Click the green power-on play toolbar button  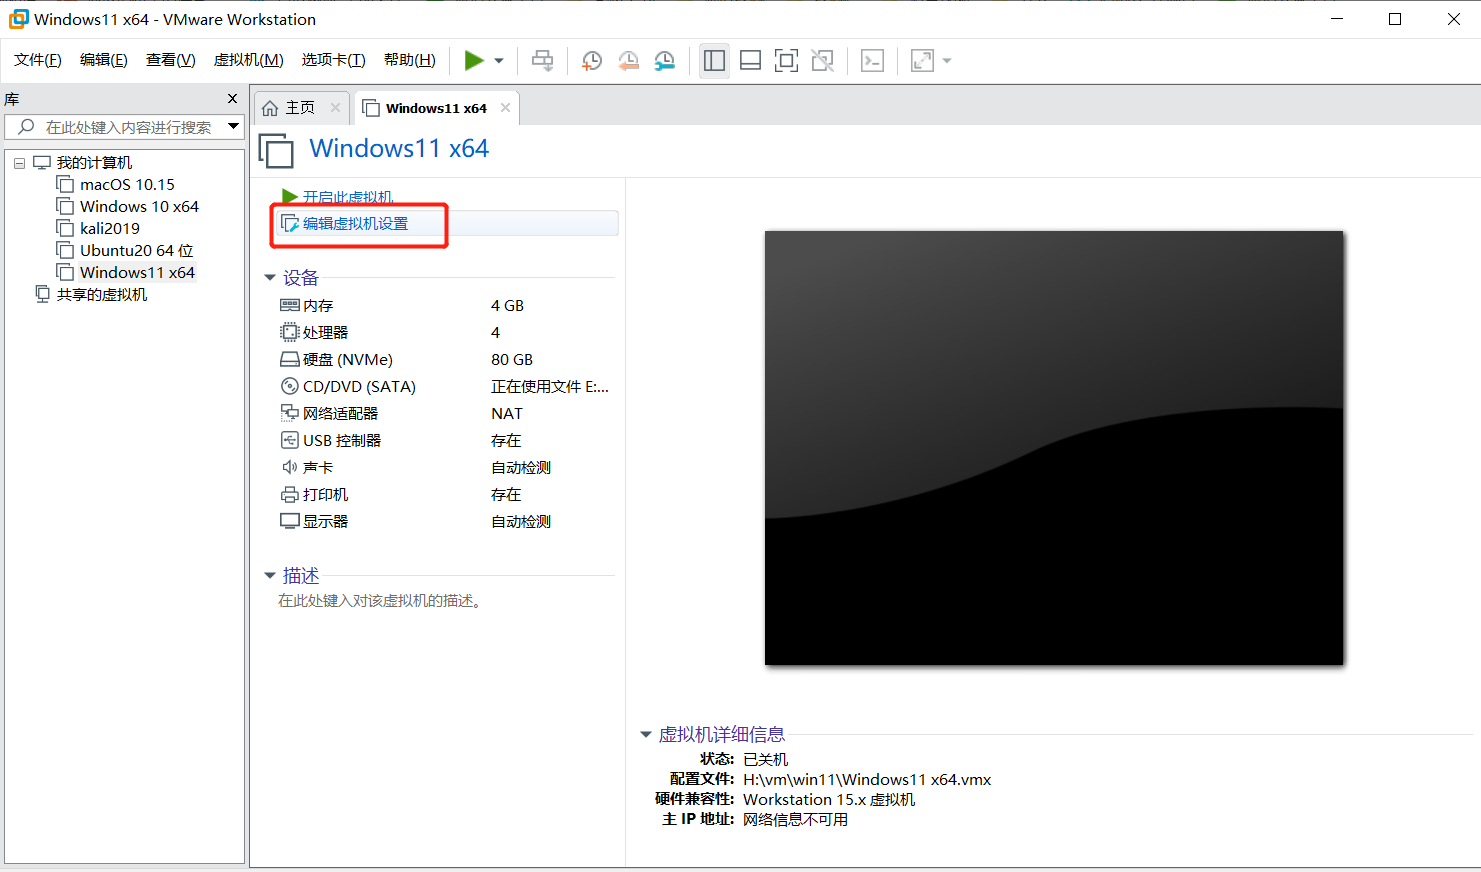point(474,61)
